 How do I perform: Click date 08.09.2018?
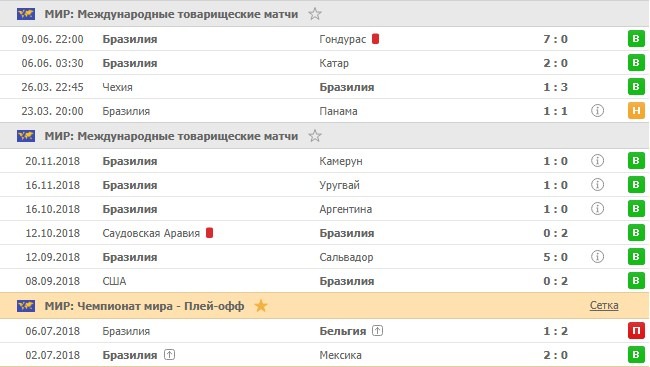tap(53, 281)
